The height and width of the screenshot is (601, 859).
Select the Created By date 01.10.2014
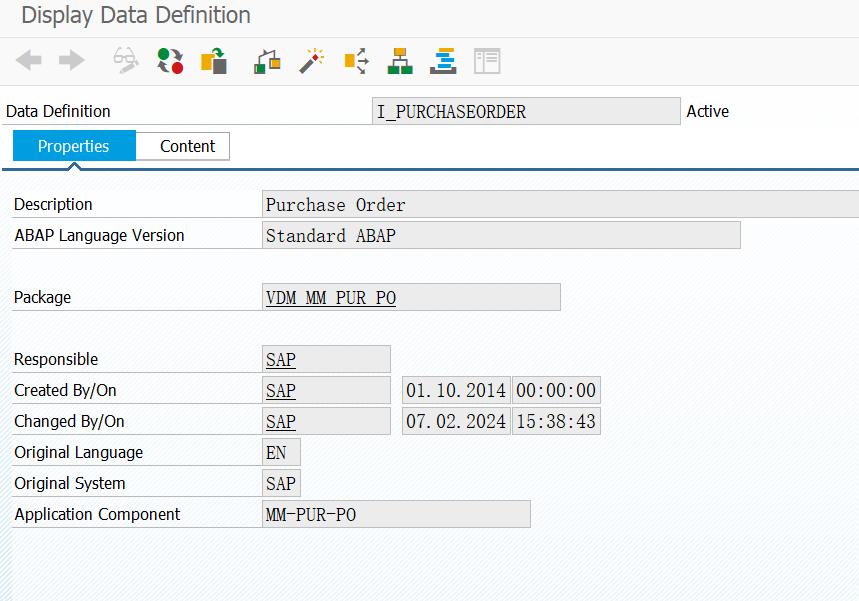(x=455, y=390)
